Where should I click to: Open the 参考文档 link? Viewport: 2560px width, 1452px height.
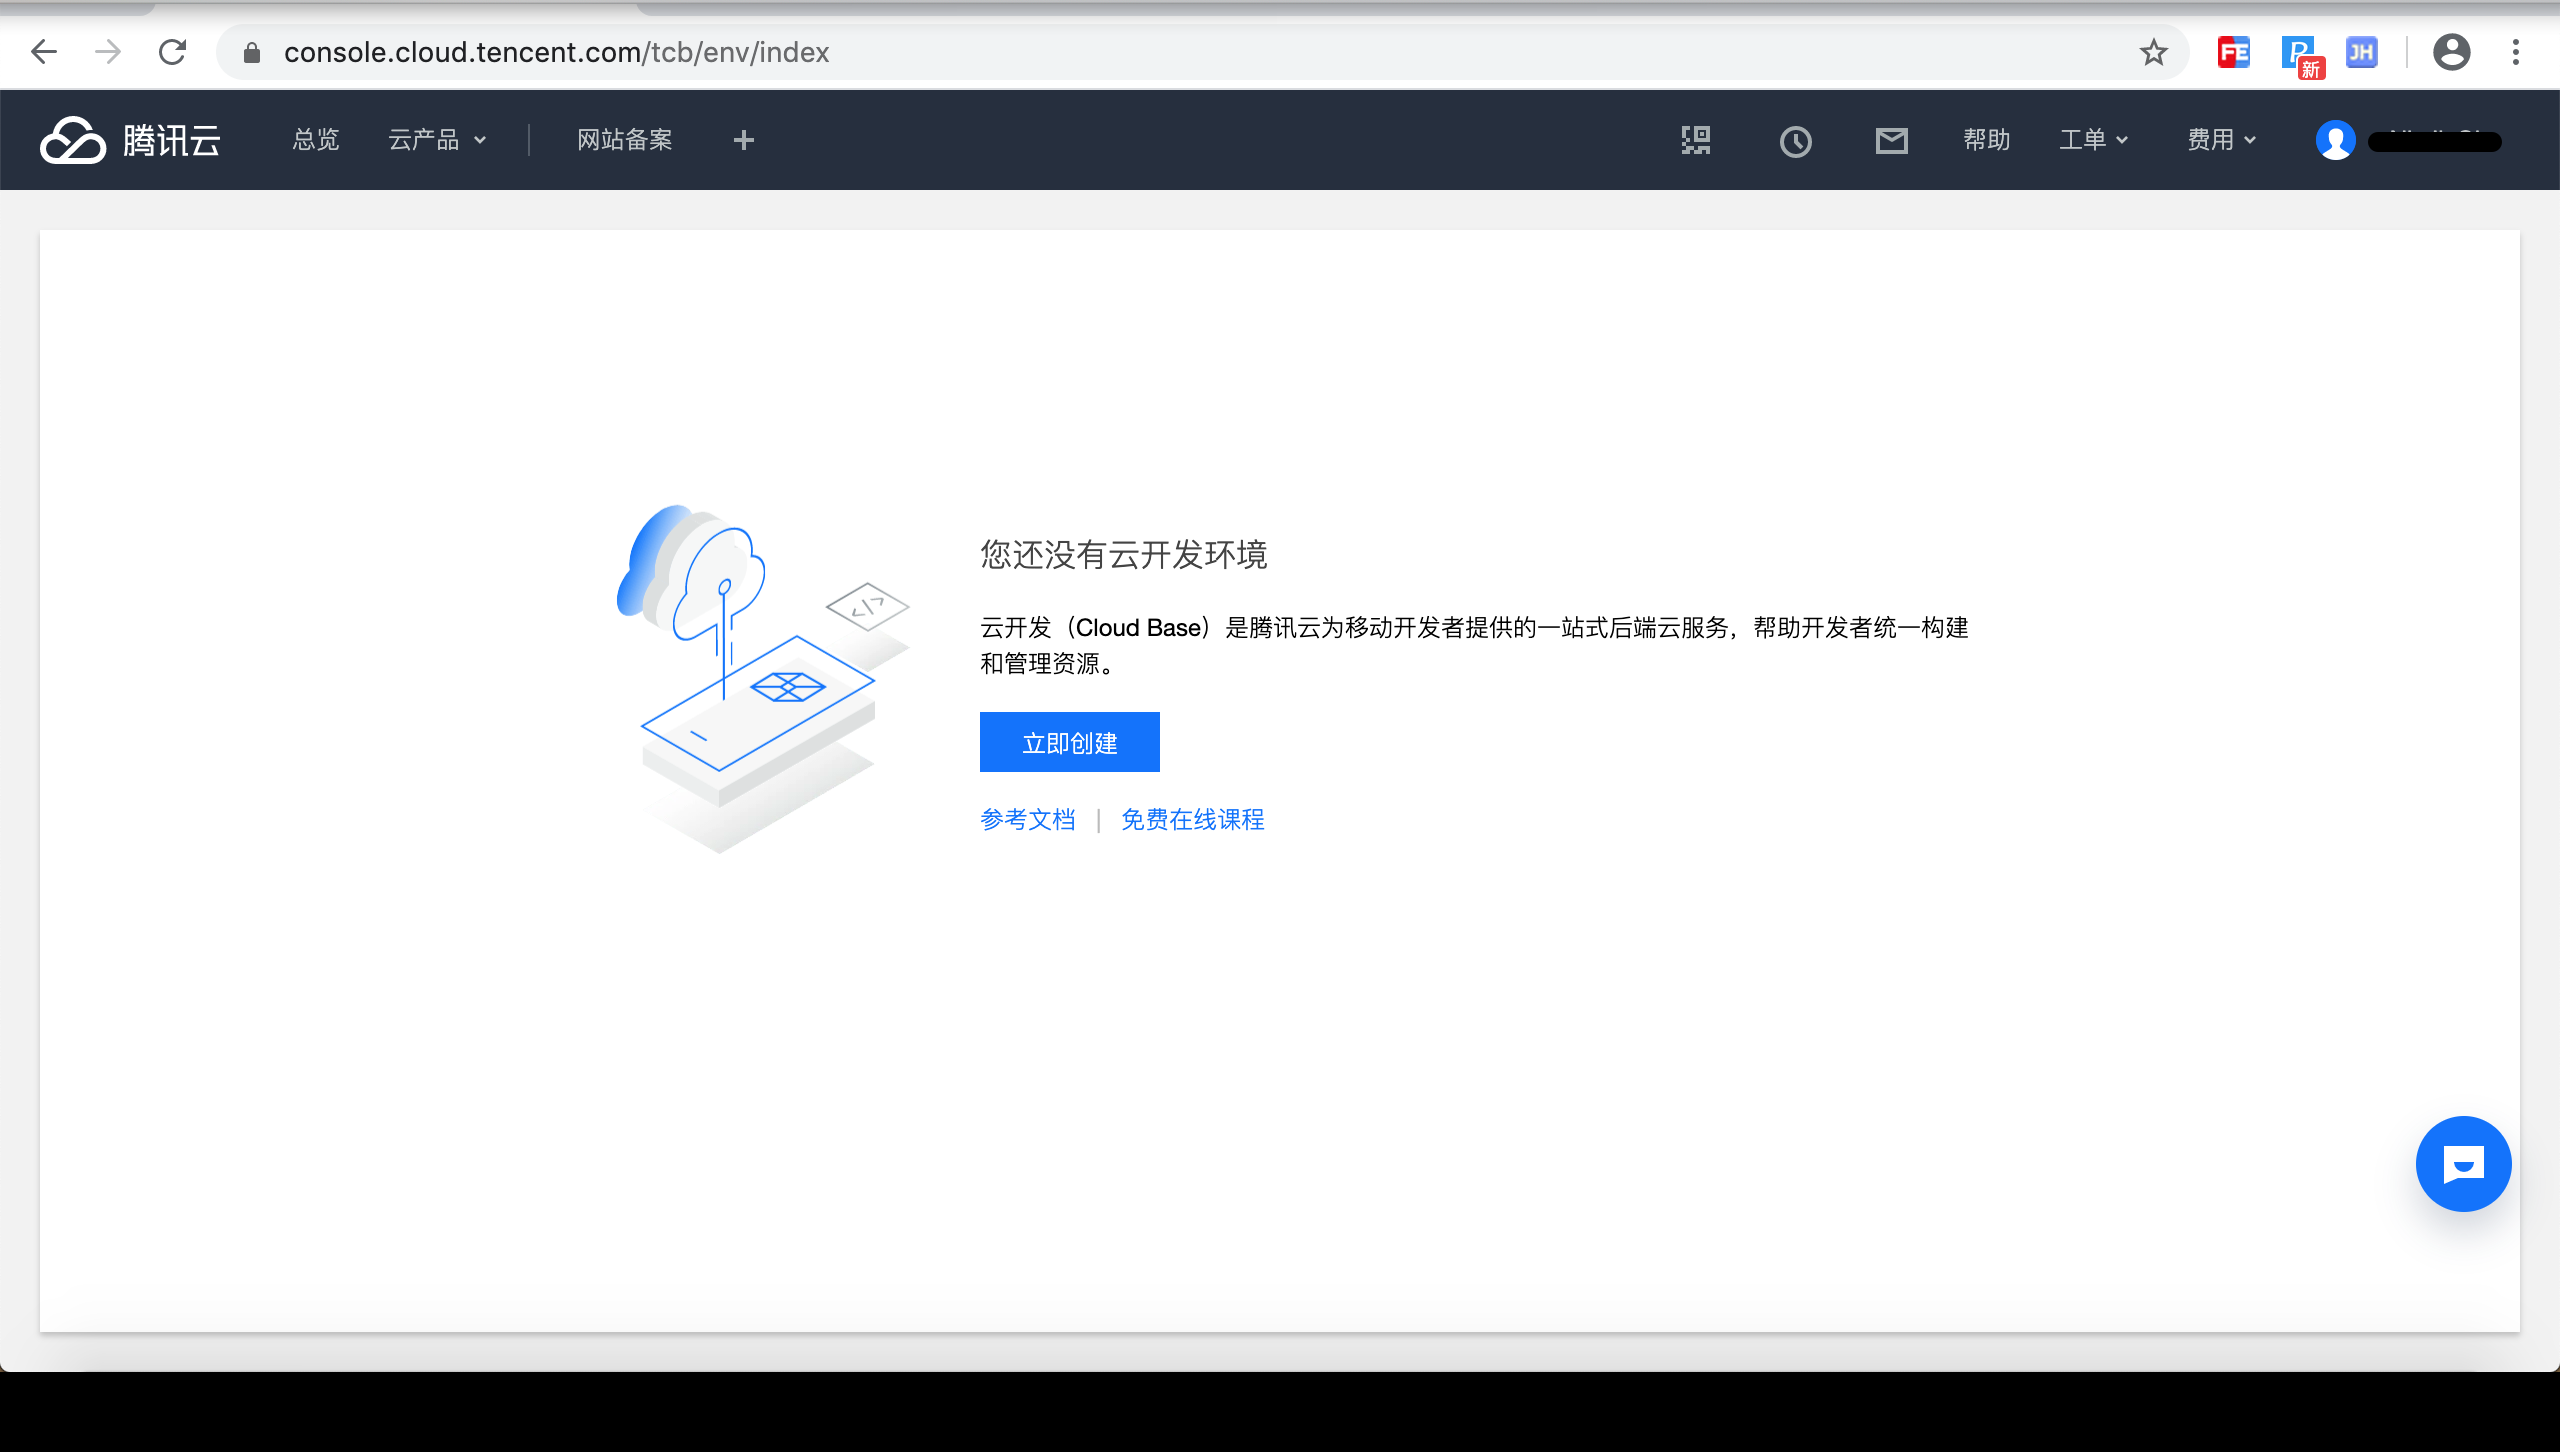click(1027, 820)
